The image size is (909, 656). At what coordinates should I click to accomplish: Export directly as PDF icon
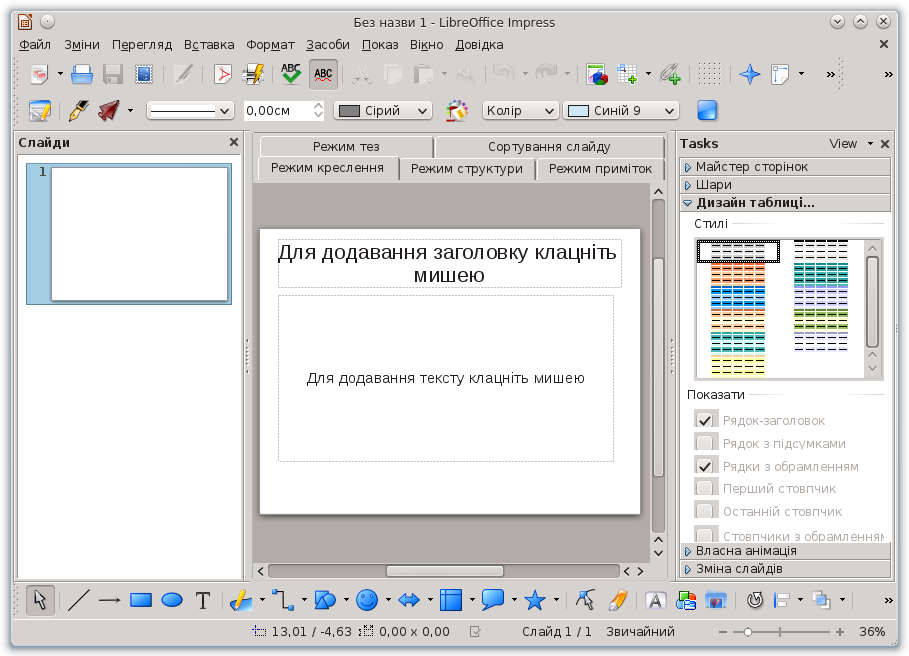click(x=223, y=74)
